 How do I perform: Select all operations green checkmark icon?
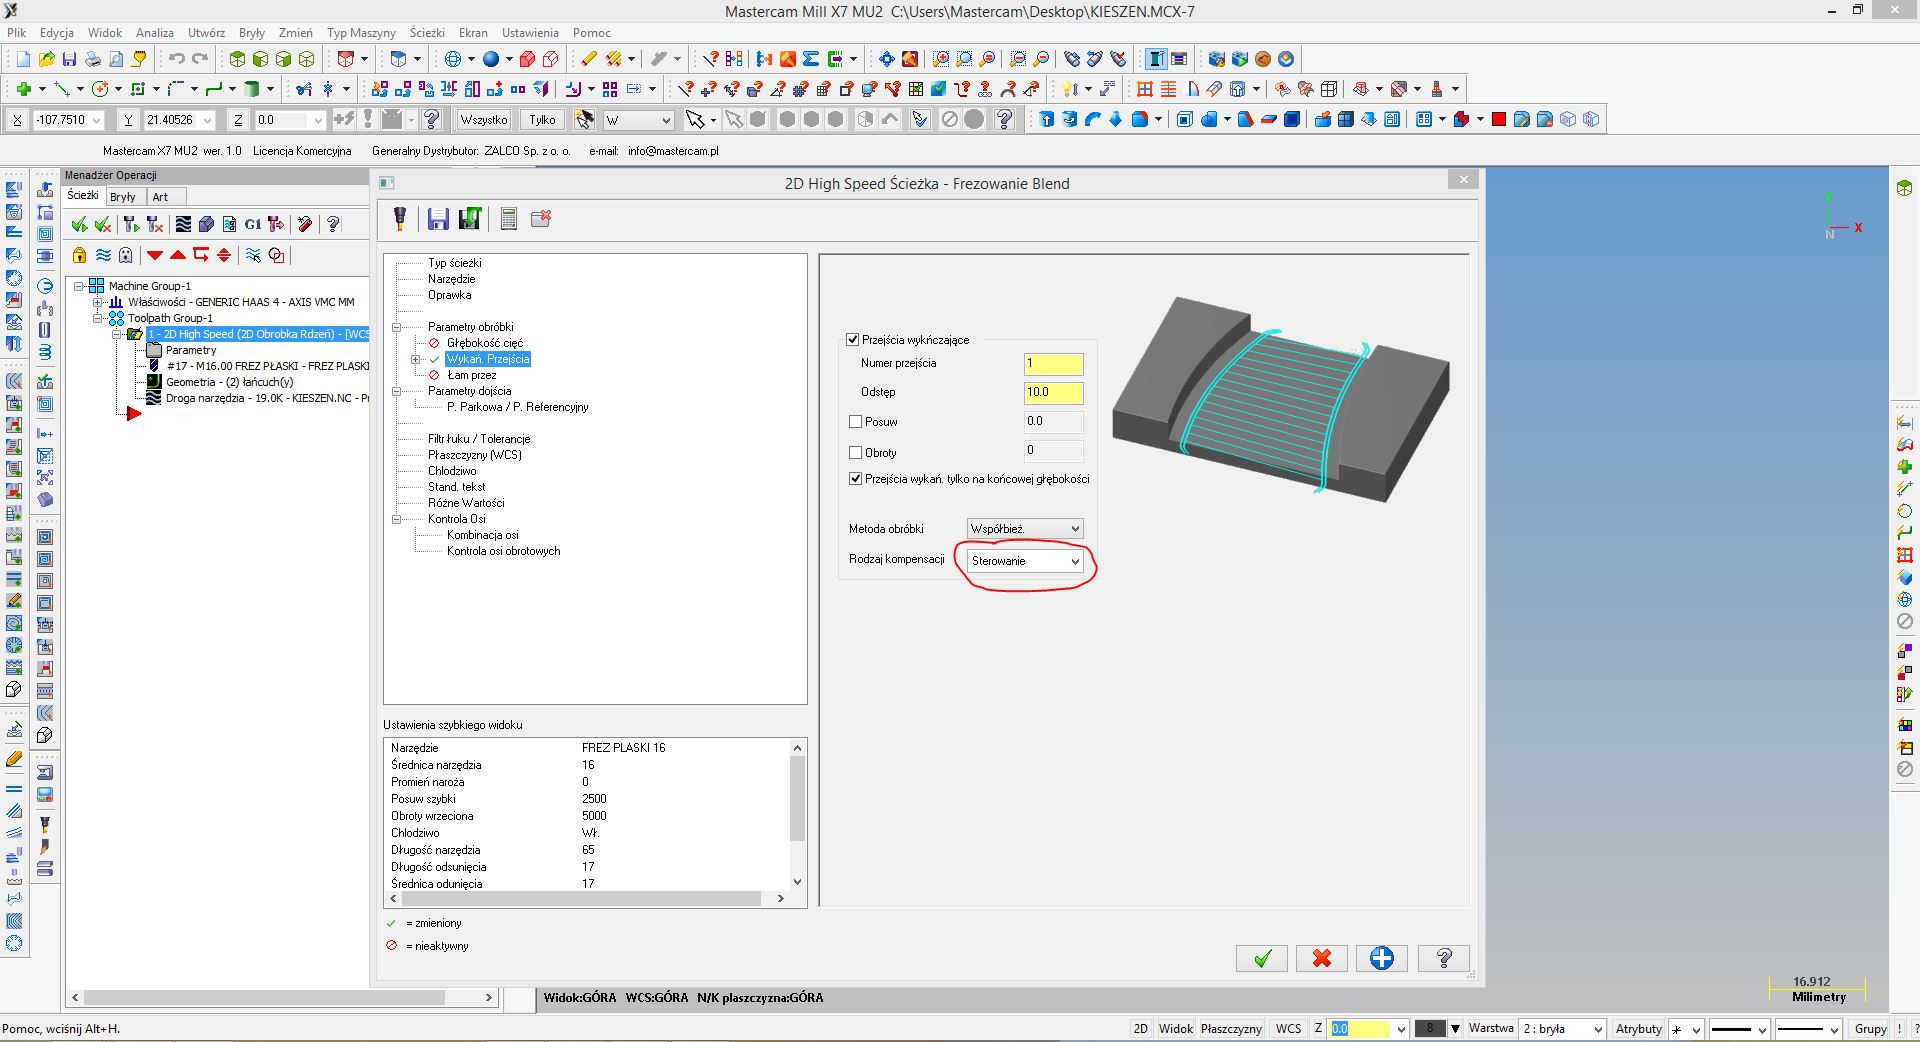tap(79, 224)
